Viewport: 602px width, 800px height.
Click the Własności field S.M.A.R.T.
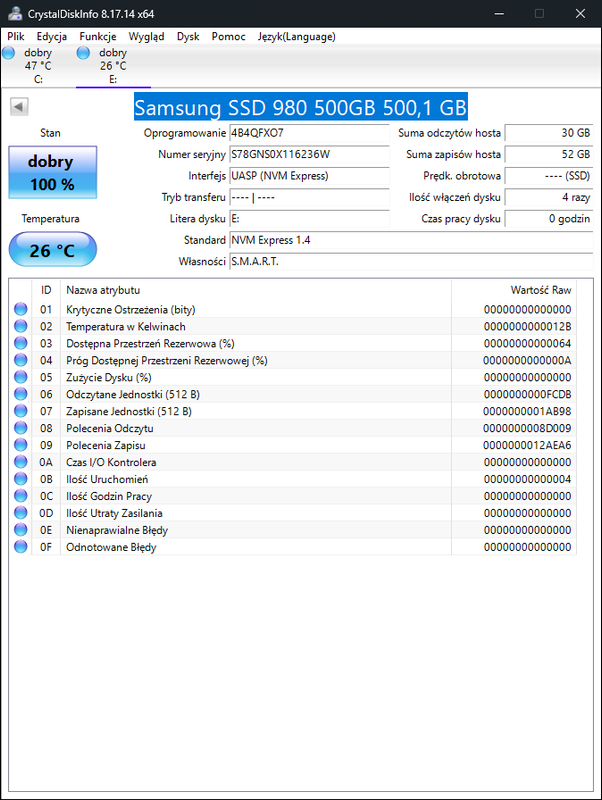pyautogui.click(x=411, y=262)
